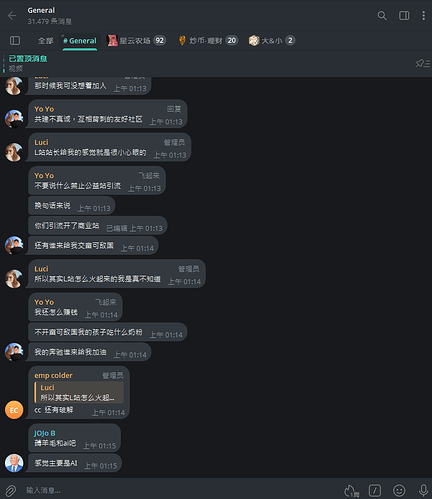This screenshot has width=432, height=499.
Task: Open the EC orange avatar profile
Action: point(14,410)
